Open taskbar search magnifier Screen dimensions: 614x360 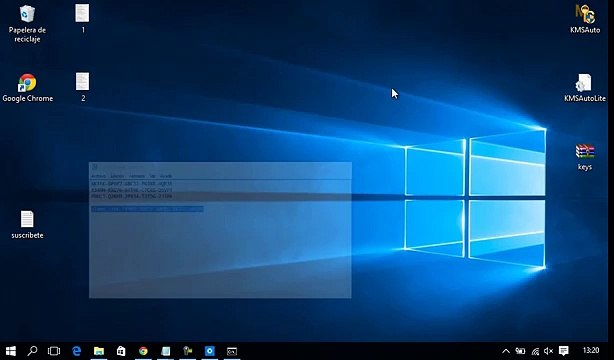32,351
